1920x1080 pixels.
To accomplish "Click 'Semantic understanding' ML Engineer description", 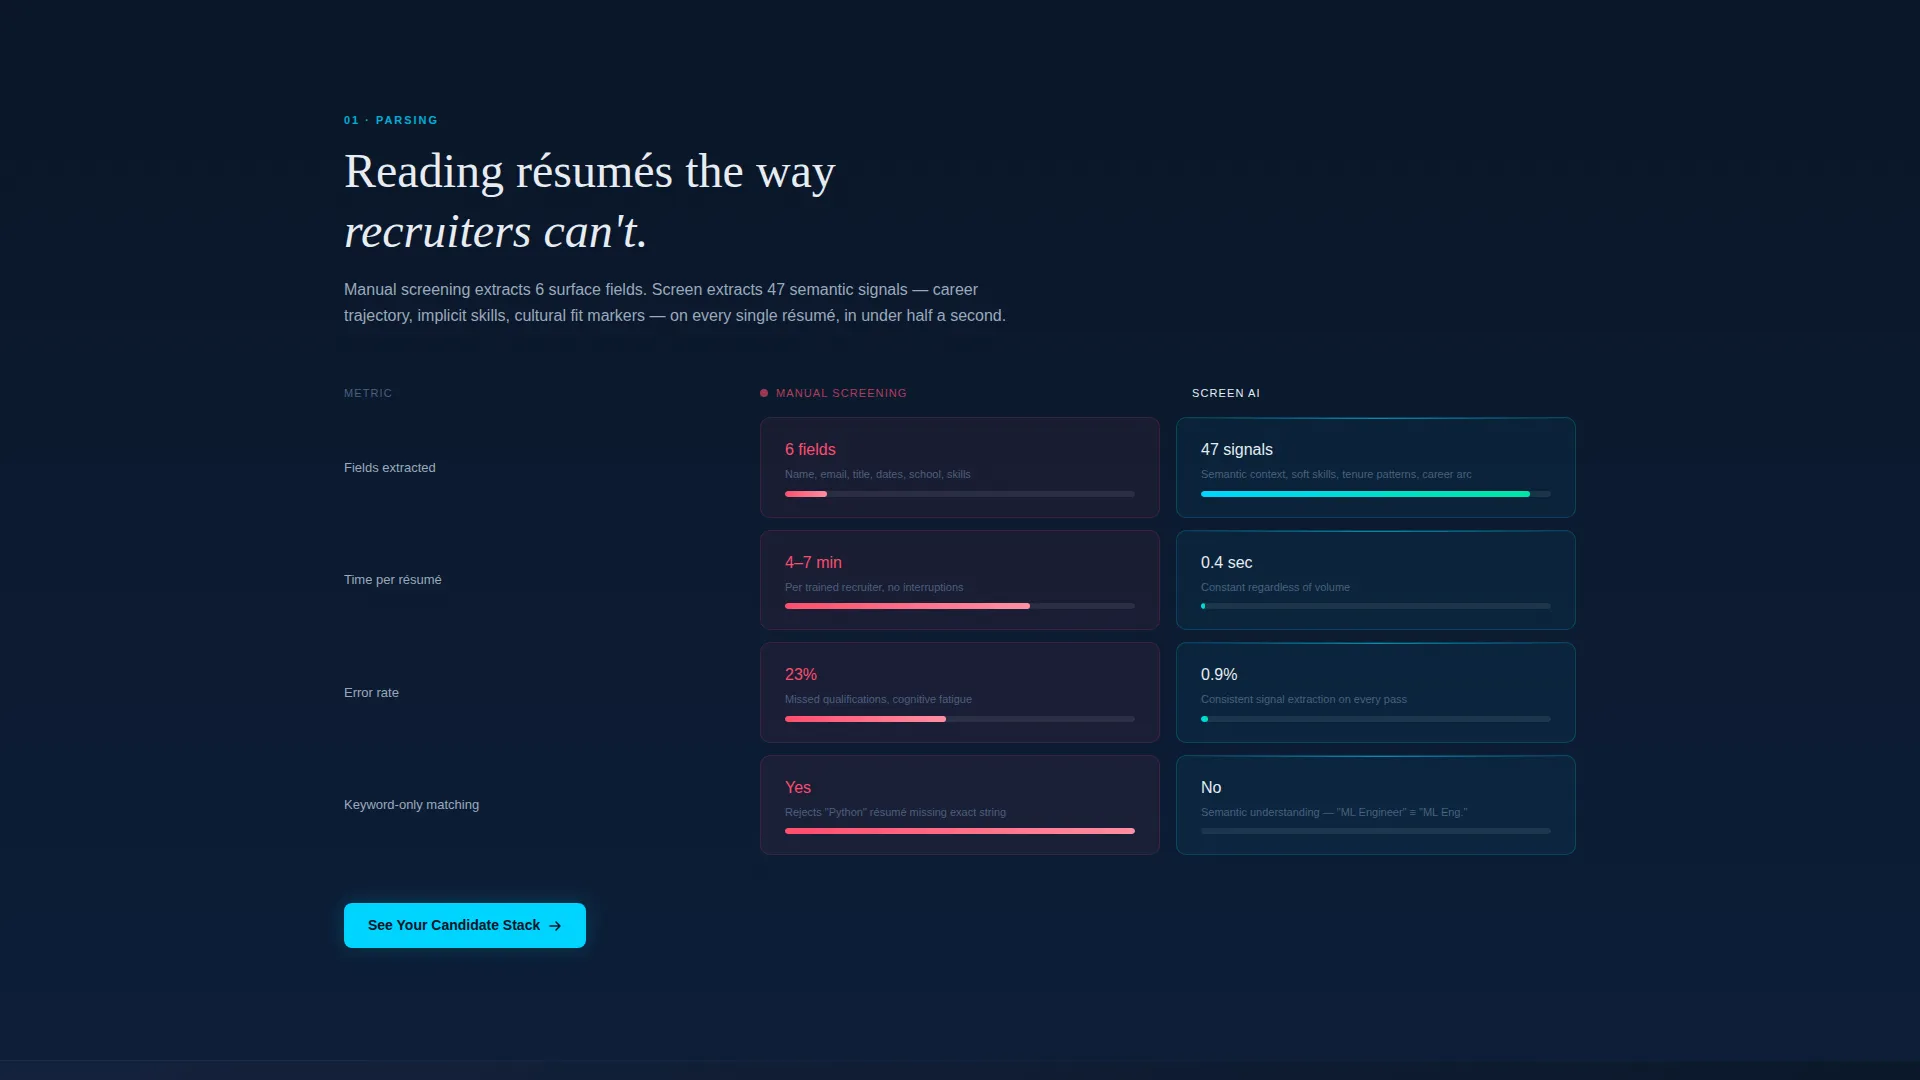I will tap(1334, 812).
